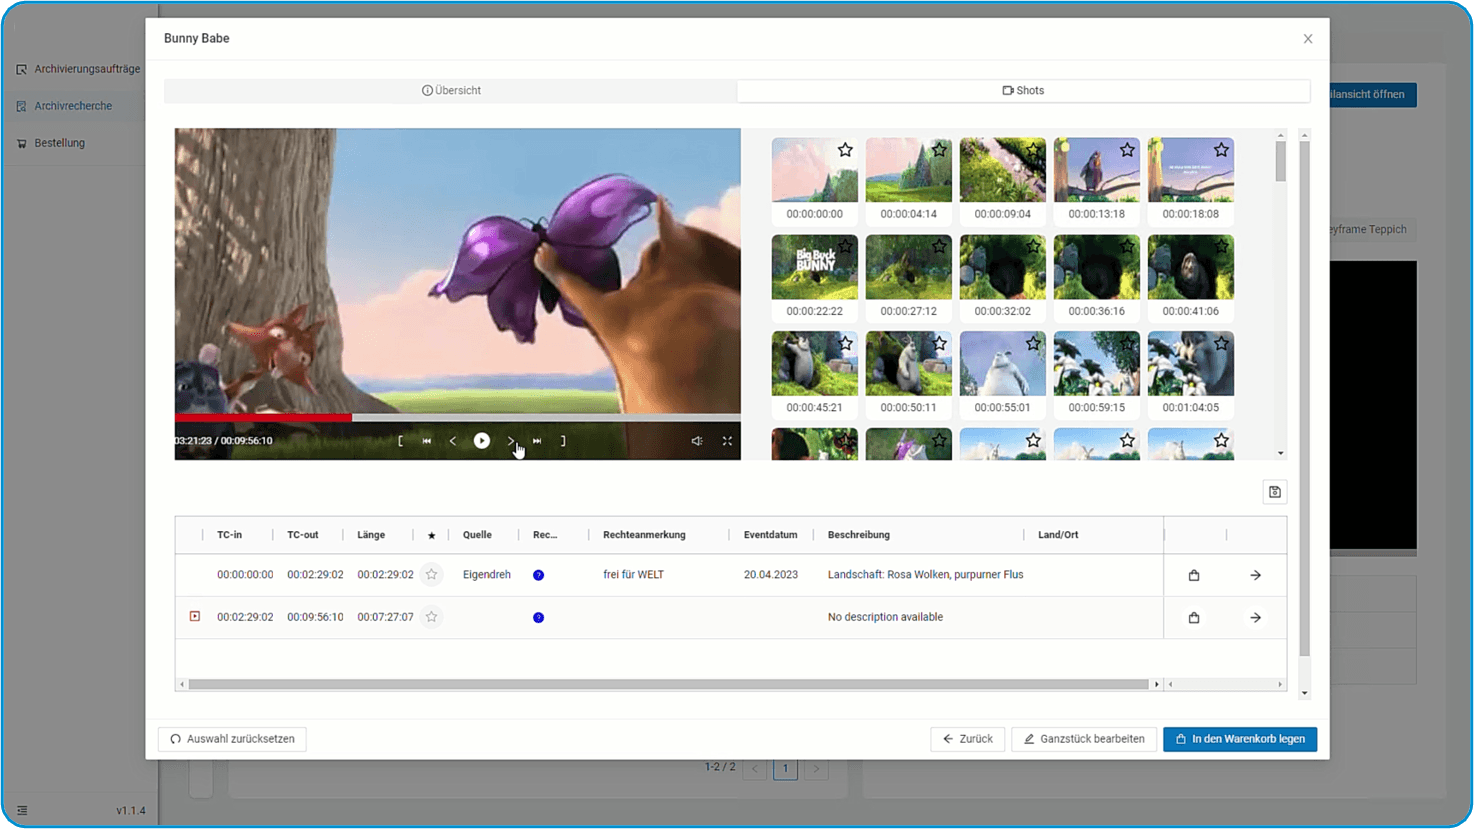This screenshot has height=829, width=1474.
Task: Add the Eigendreh row to the cart
Action: (x=1193, y=575)
